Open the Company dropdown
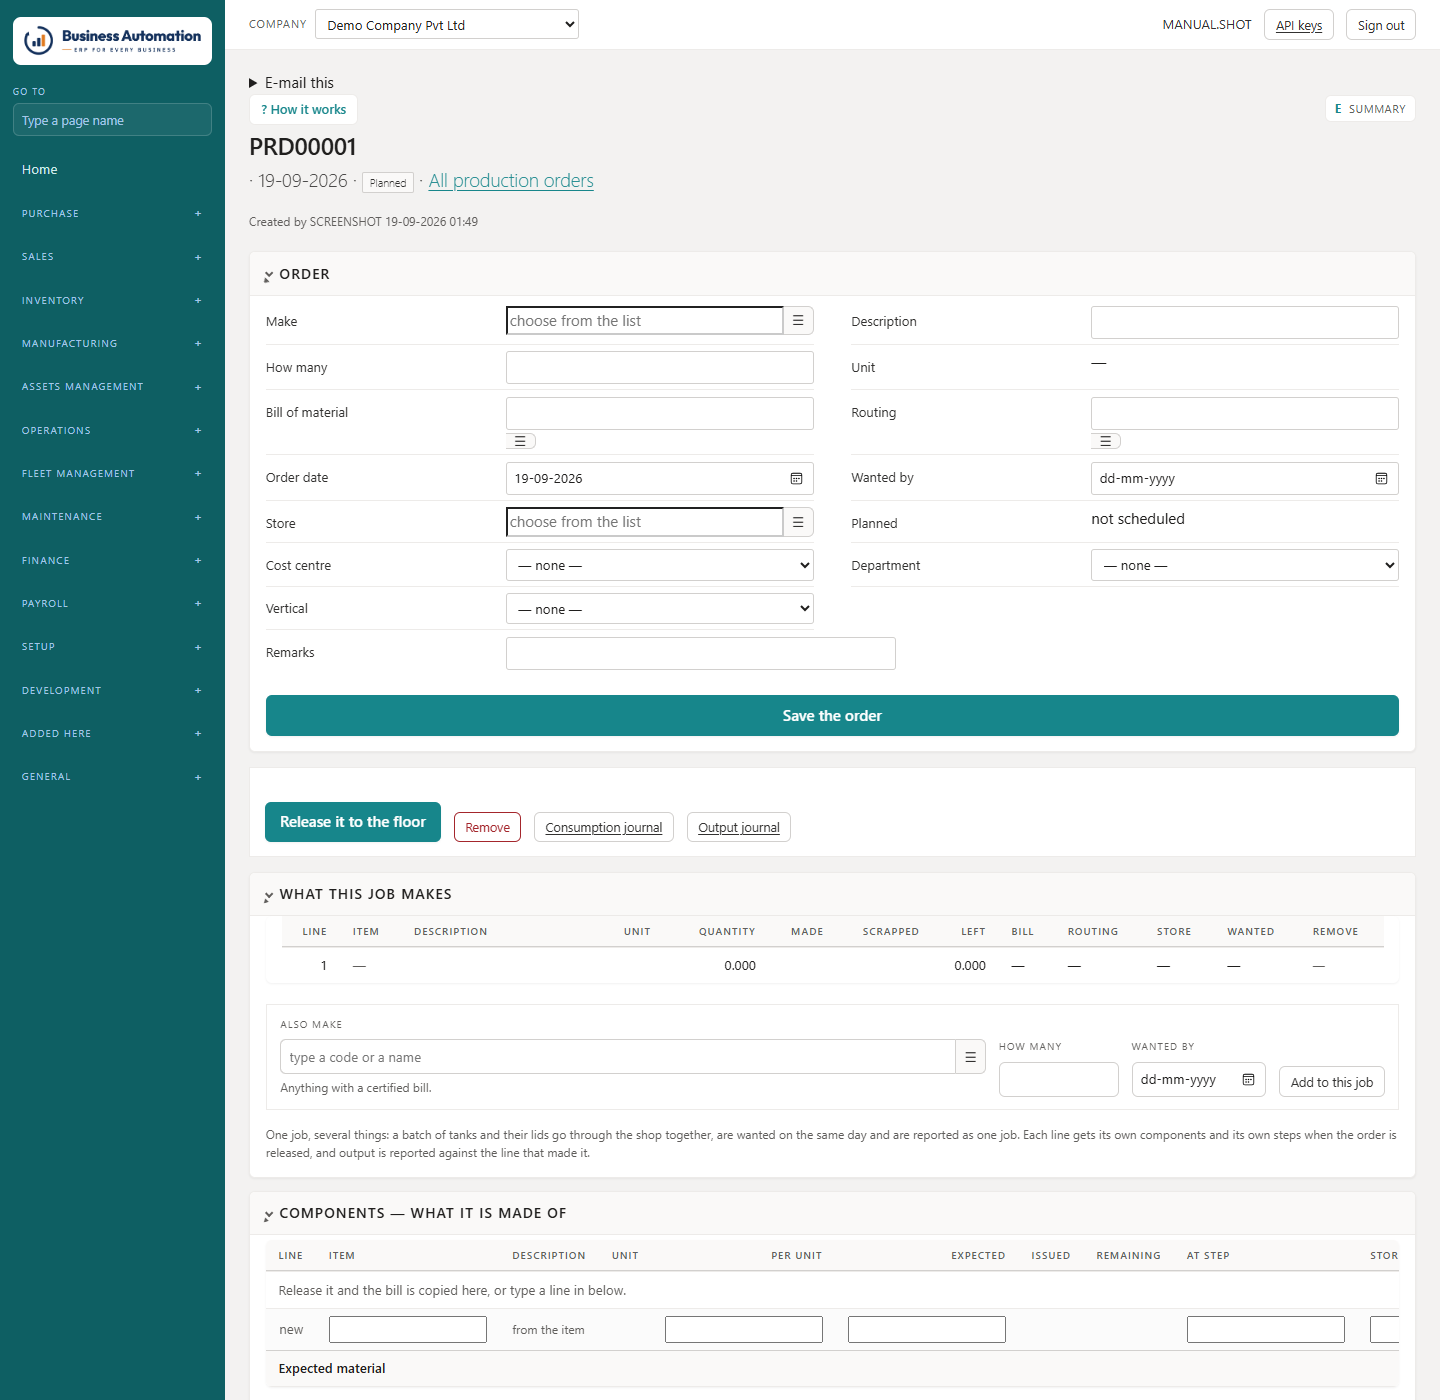Viewport: 1440px width, 1400px height. point(447,25)
